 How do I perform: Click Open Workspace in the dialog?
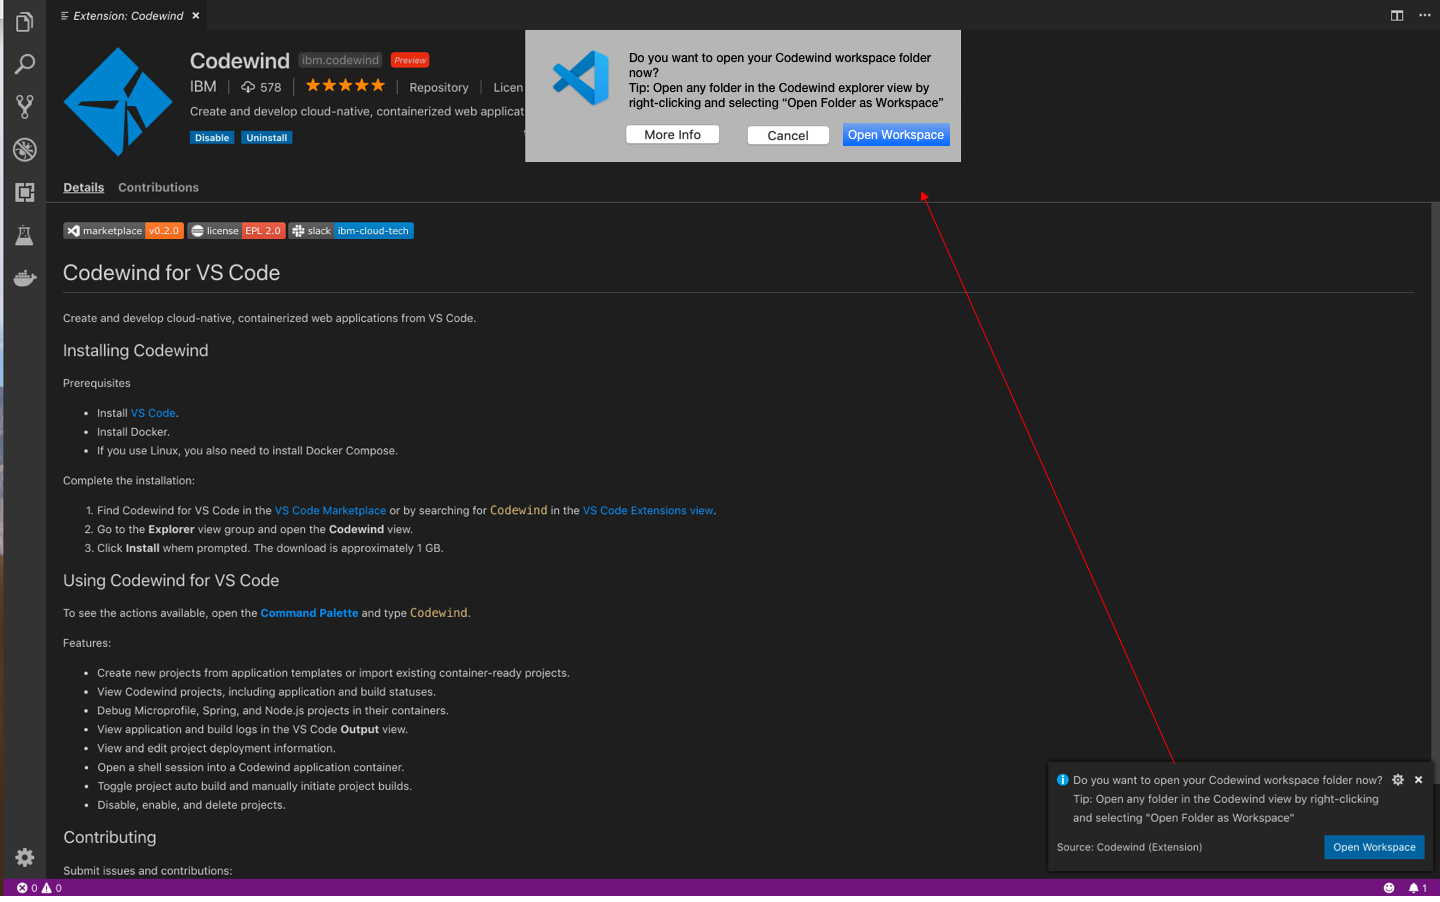(896, 134)
